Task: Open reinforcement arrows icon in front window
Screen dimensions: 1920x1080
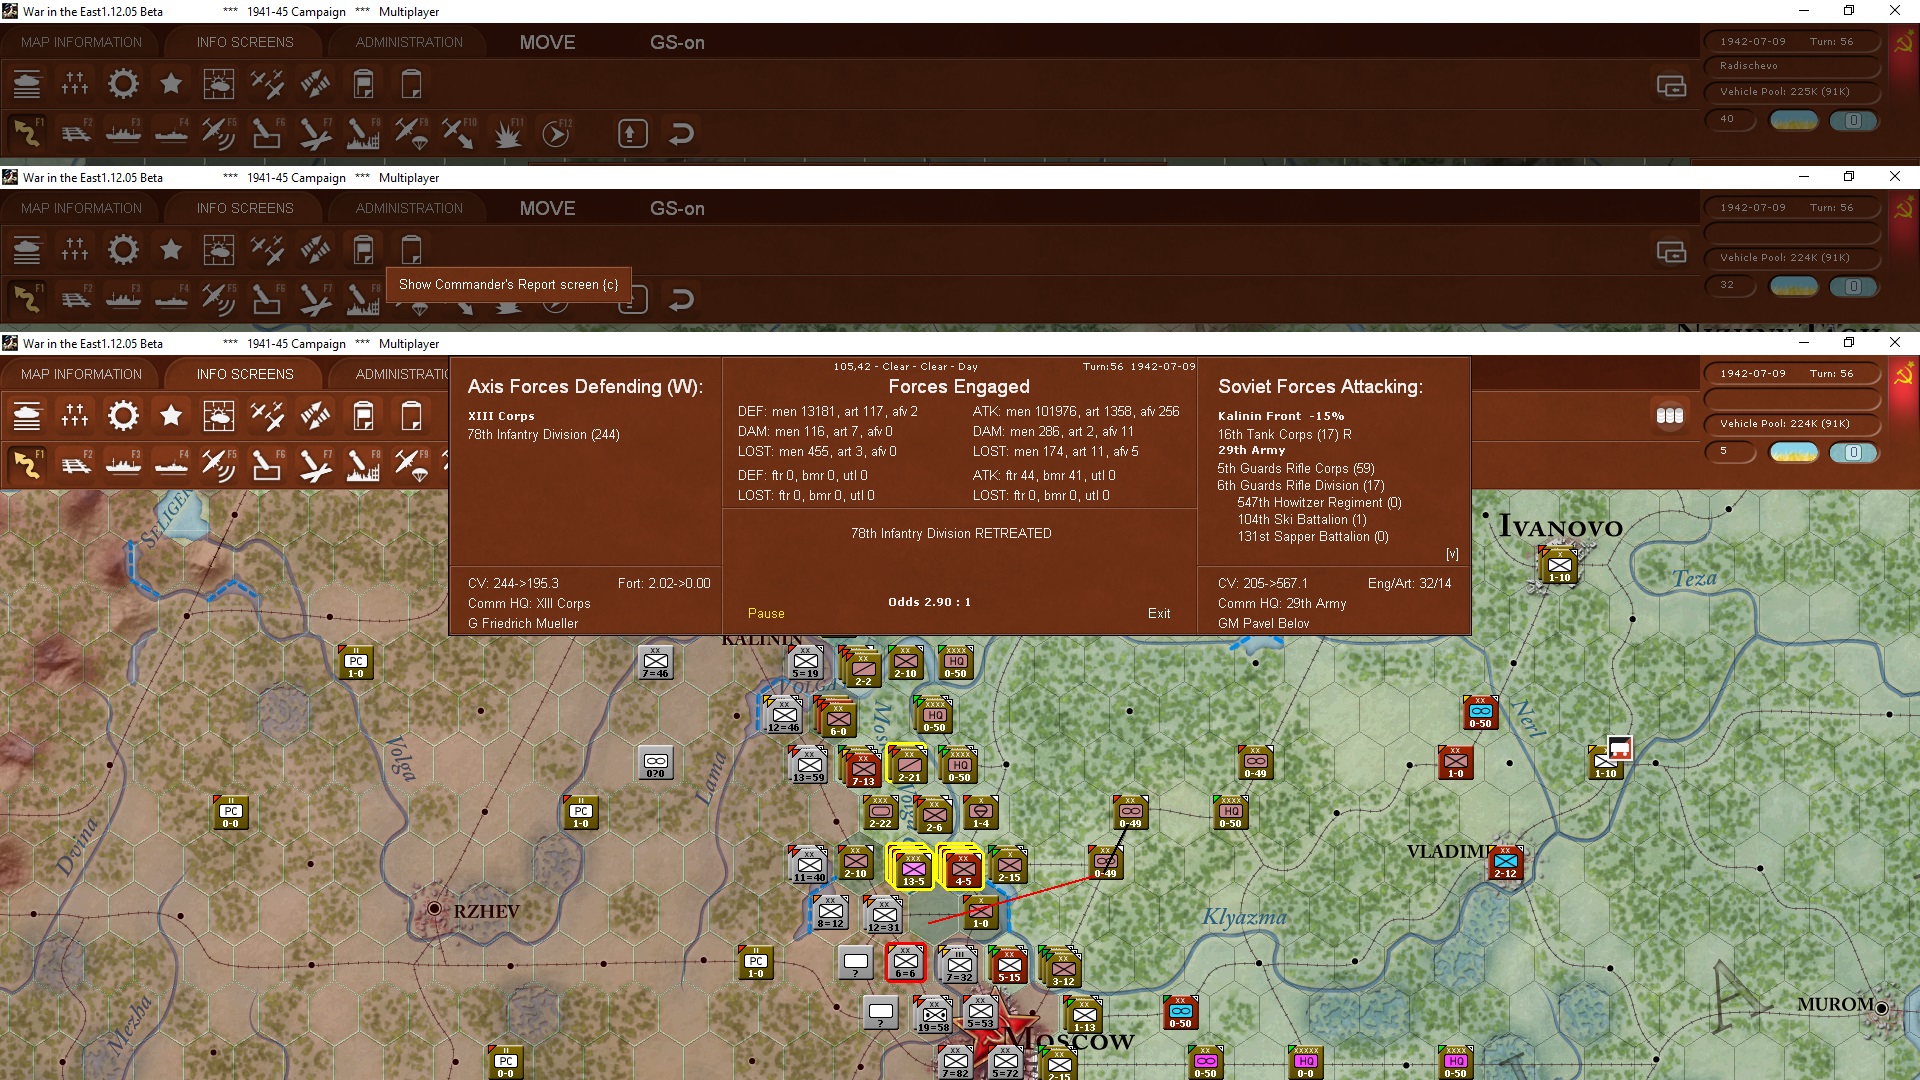Action: coord(315,416)
